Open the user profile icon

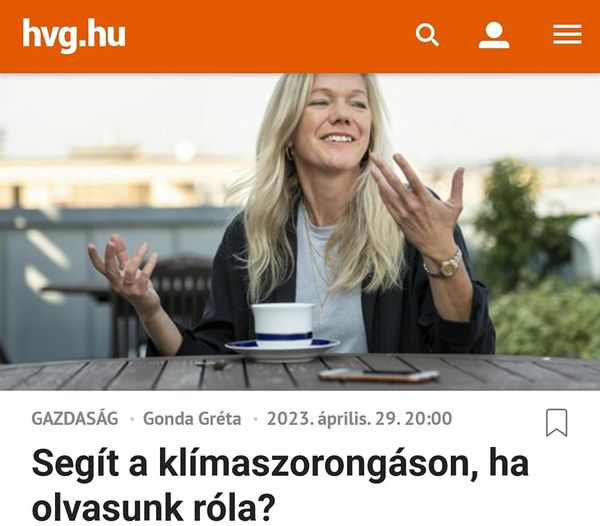click(x=494, y=35)
